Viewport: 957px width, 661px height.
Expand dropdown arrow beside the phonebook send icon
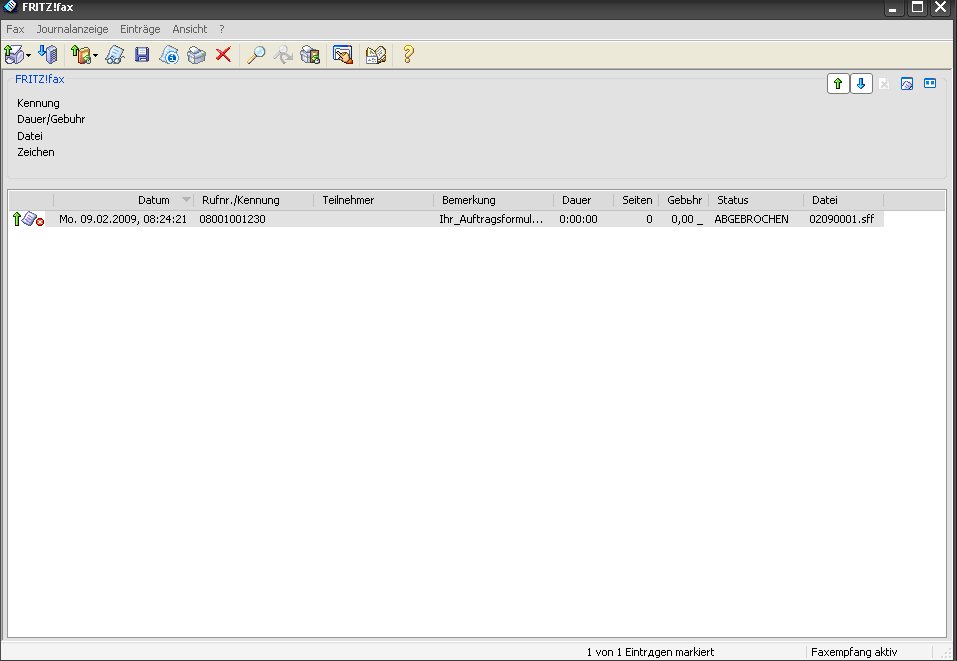pyautogui.click(x=95, y=56)
